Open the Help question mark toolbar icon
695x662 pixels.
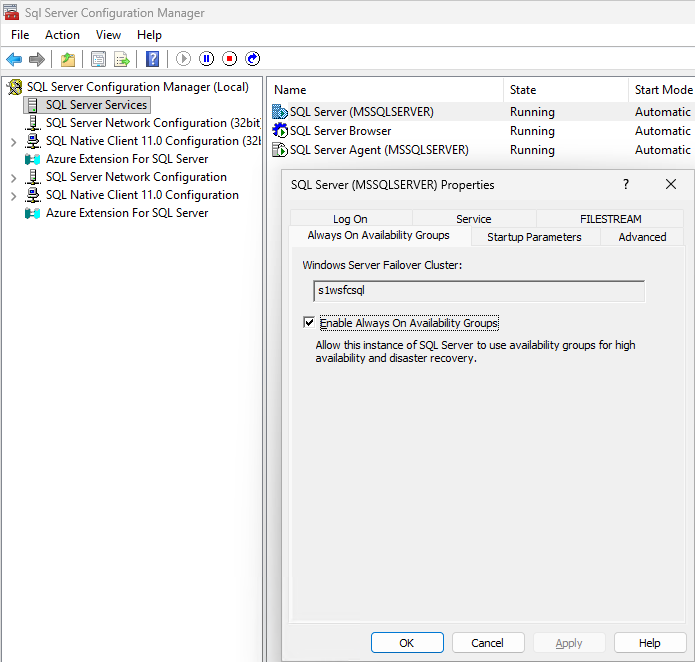152,59
